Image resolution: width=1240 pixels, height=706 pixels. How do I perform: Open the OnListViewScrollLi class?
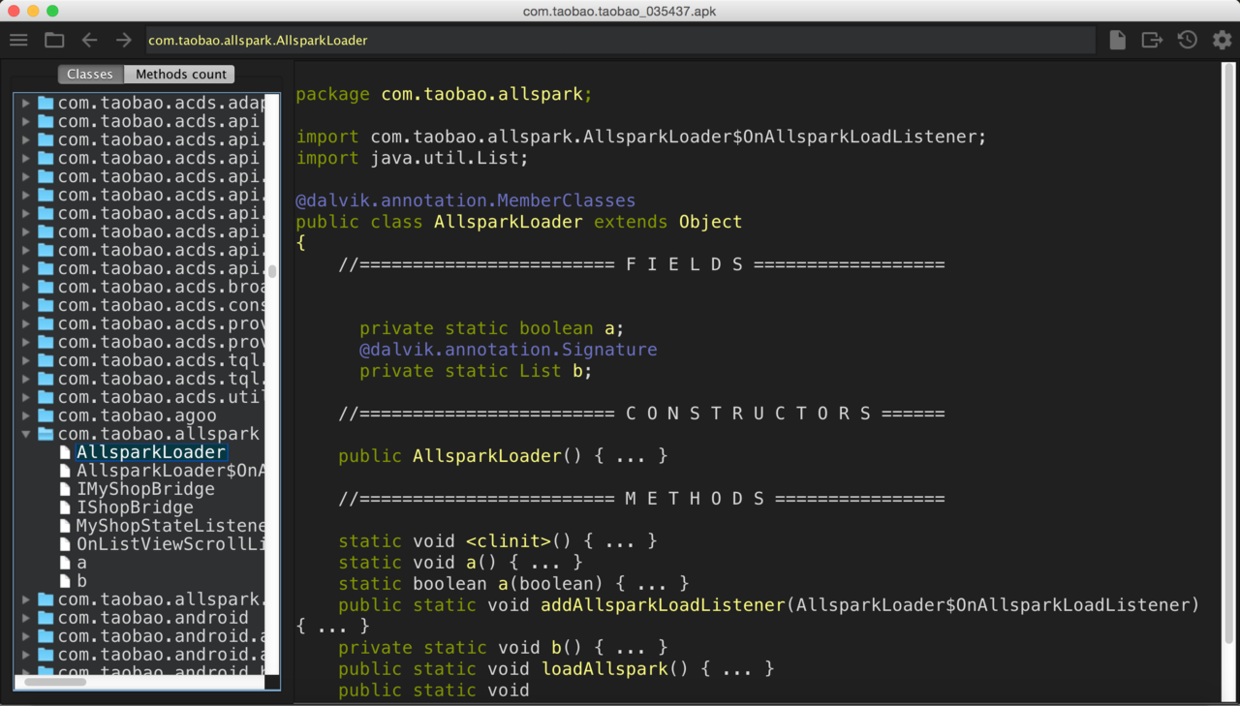pos(170,544)
